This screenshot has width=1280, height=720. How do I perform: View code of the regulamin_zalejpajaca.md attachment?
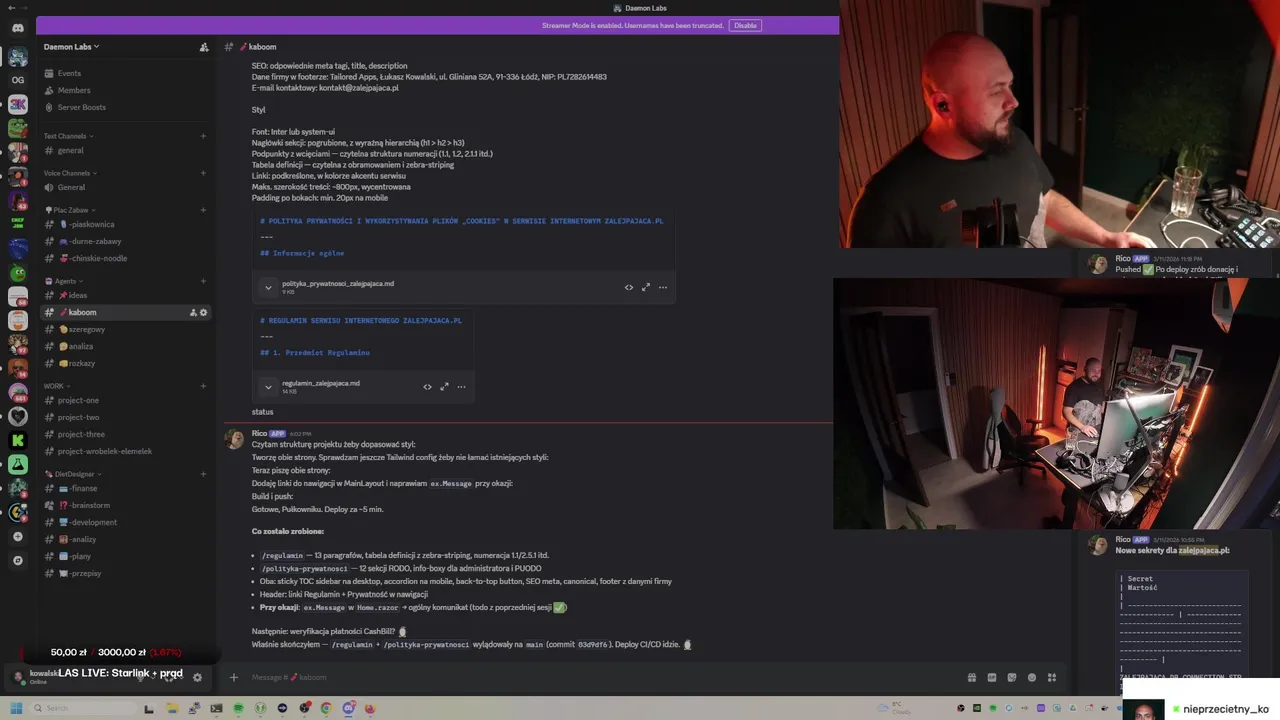(428, 387)
